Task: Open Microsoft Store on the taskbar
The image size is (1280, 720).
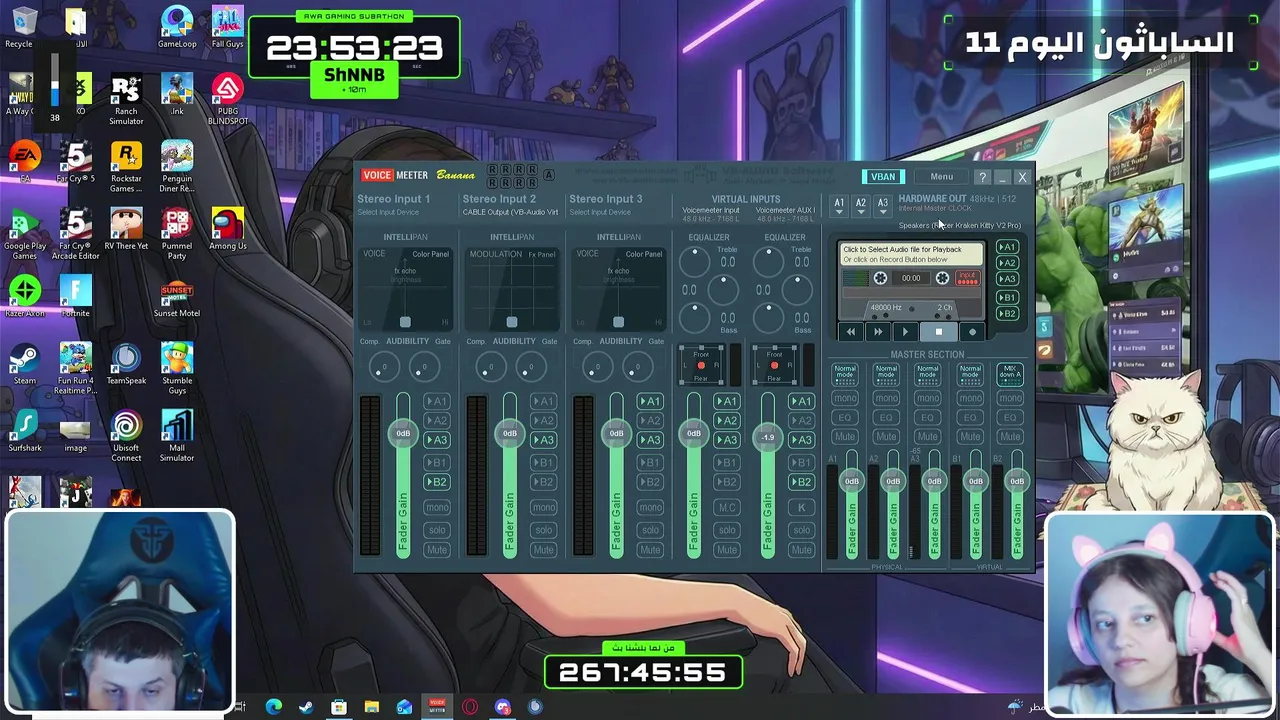Action: click(x=339, y=707)
